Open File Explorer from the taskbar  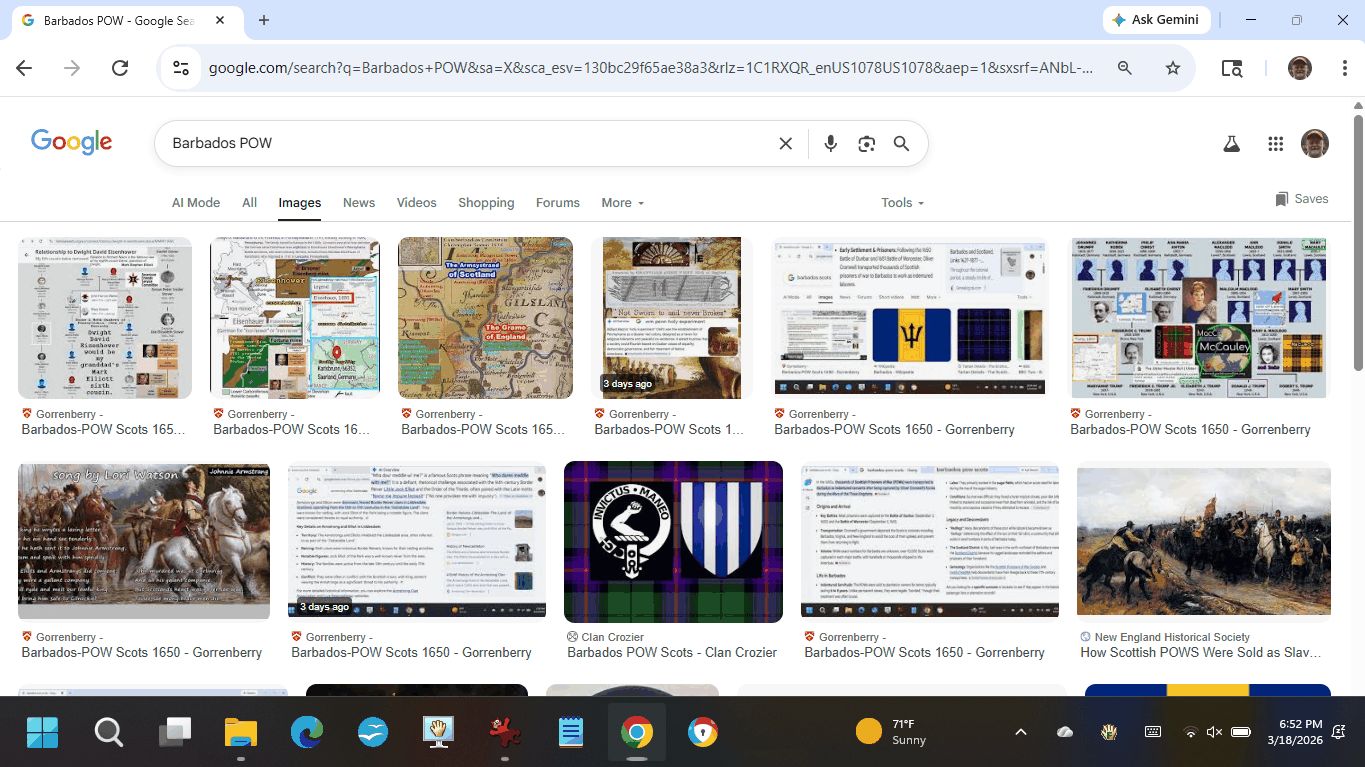tap(241, 733)
